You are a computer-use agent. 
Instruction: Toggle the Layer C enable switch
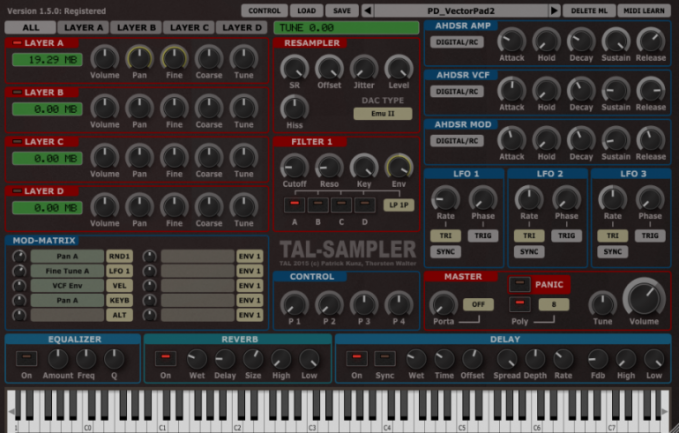pyautogui.click(x=16, y=142)
